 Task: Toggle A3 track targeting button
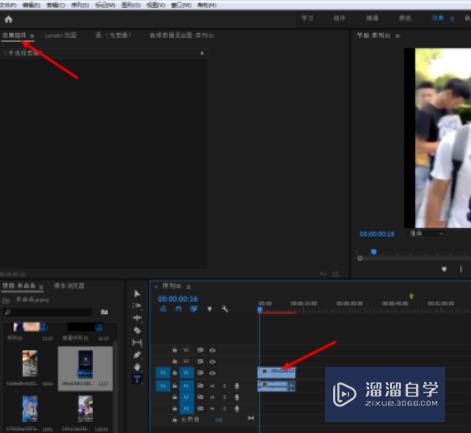click(186, 409)
